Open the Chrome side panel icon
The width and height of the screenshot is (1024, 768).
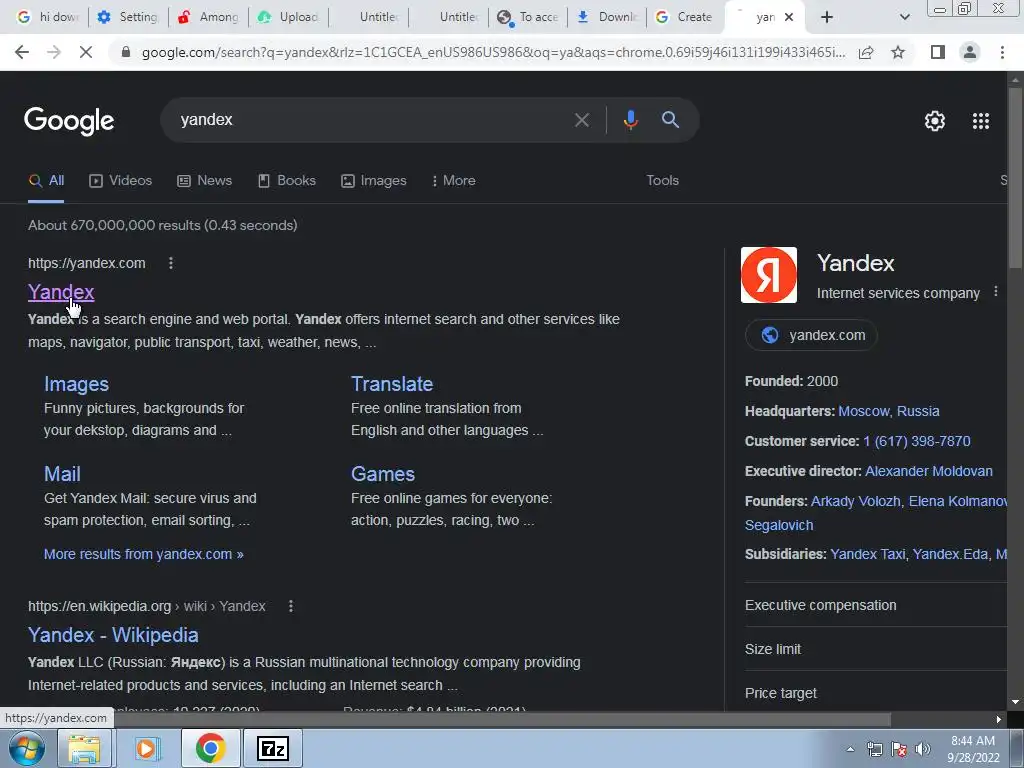938,52
